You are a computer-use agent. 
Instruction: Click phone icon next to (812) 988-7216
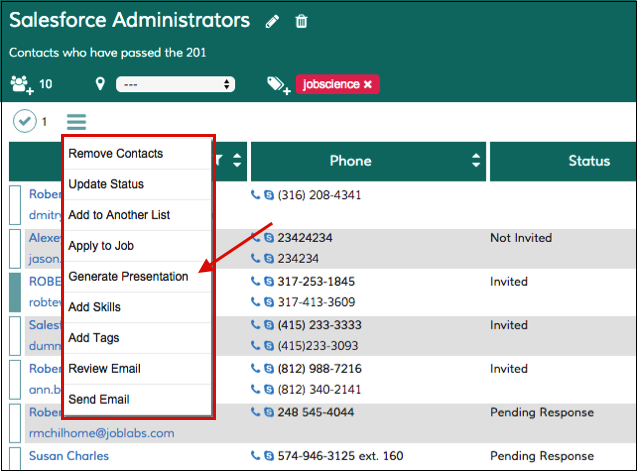pos(255,368)
